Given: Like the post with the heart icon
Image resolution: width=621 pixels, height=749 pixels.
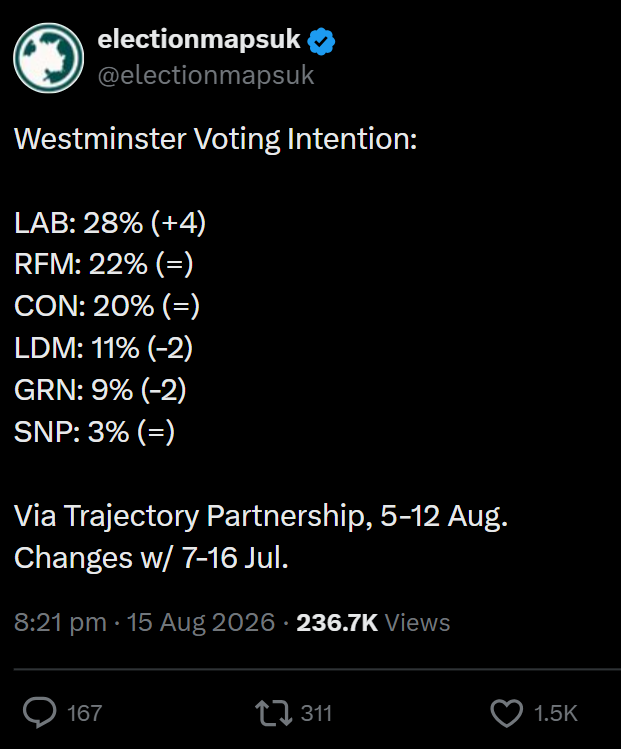Looking at the screenshot, I should (x=506, y=713).
